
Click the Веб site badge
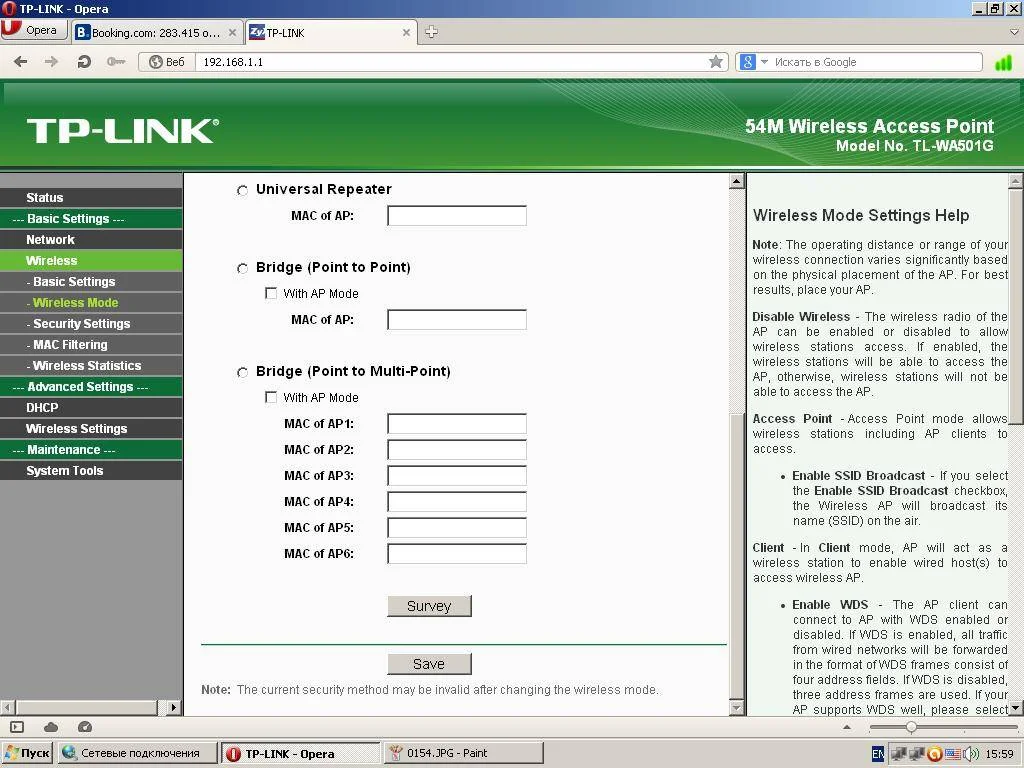point(167,62)
